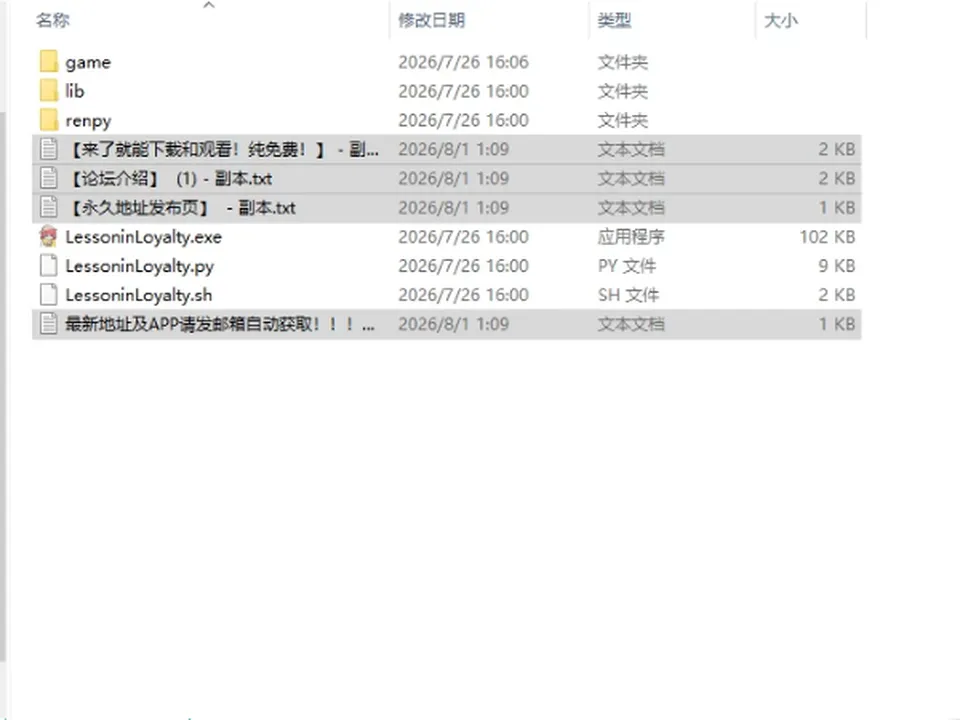Click the type "文件夹" in the renpy row
Viewport: 960px width, 720px height.
pos(623,121)
